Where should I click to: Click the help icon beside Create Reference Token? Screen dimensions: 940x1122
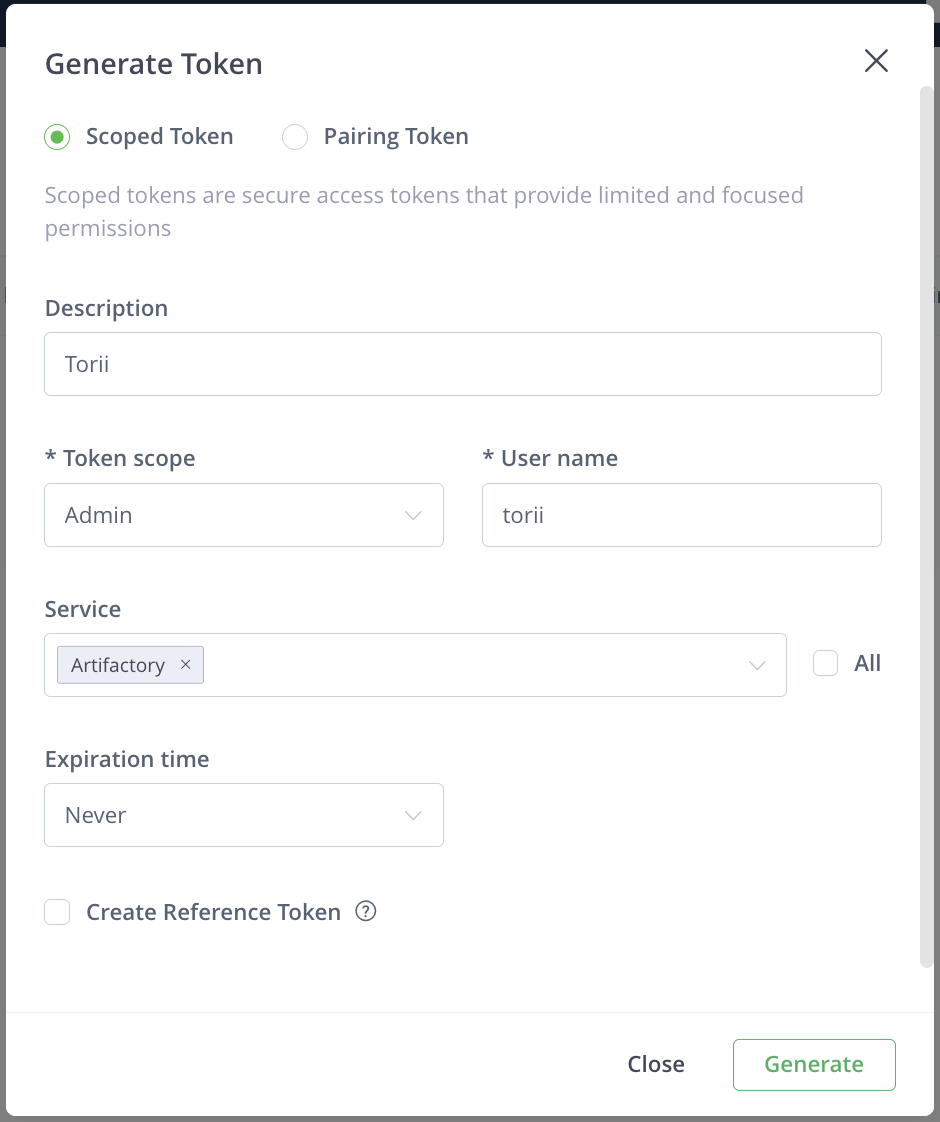(x=366, y=911)
